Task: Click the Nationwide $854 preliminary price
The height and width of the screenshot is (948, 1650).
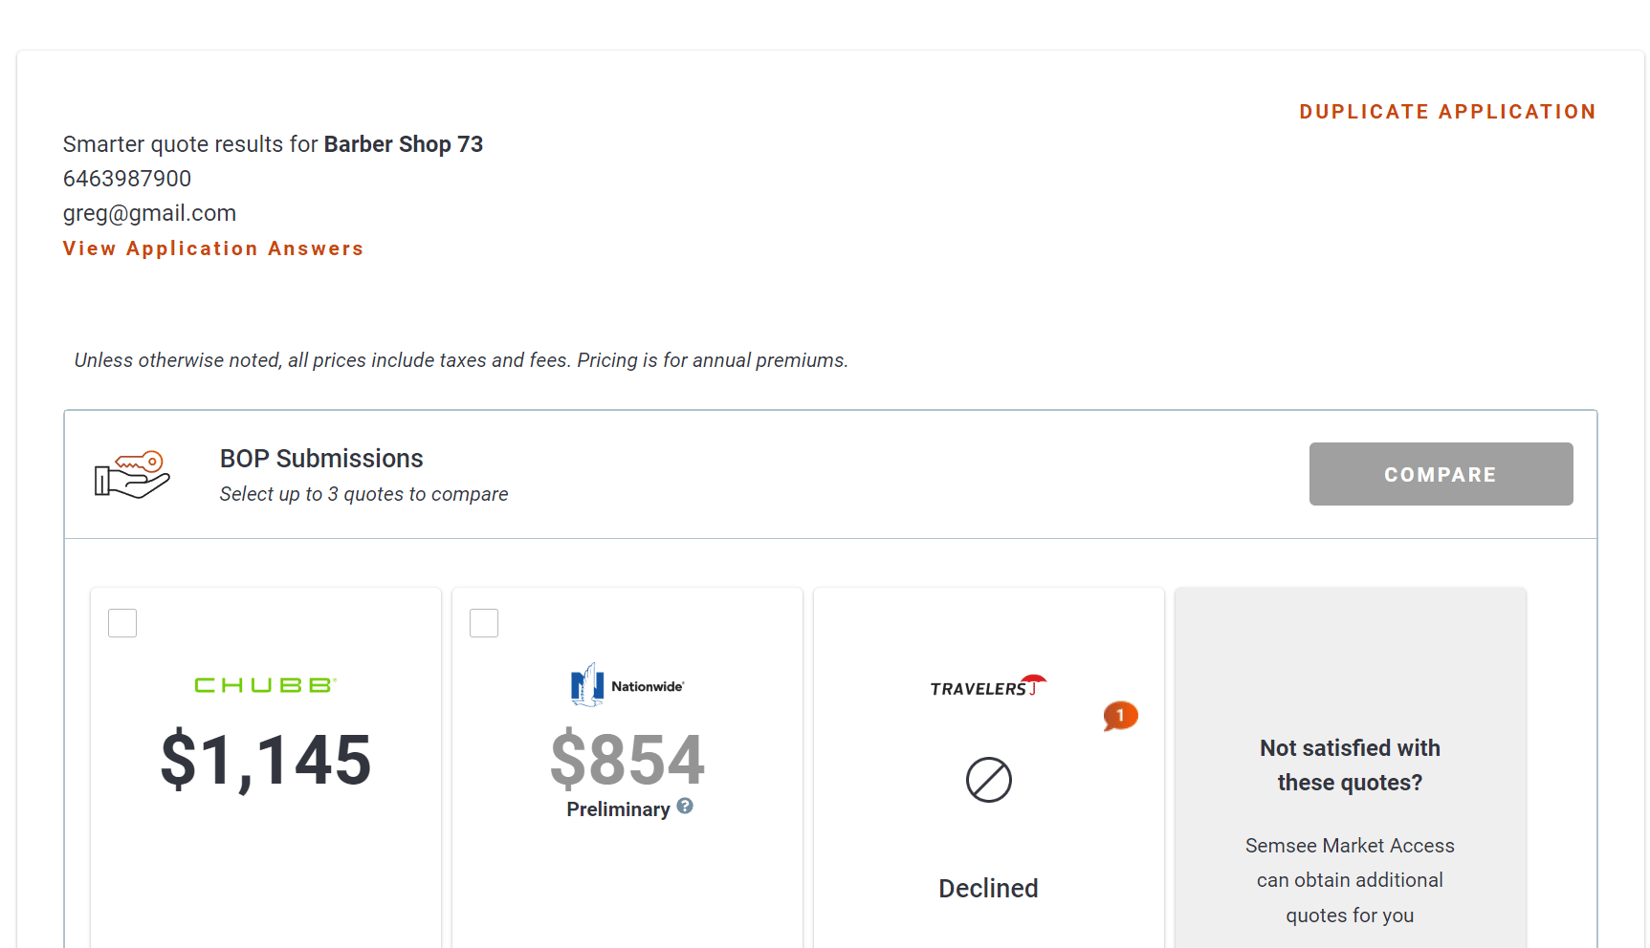Action: pos(627,760)
